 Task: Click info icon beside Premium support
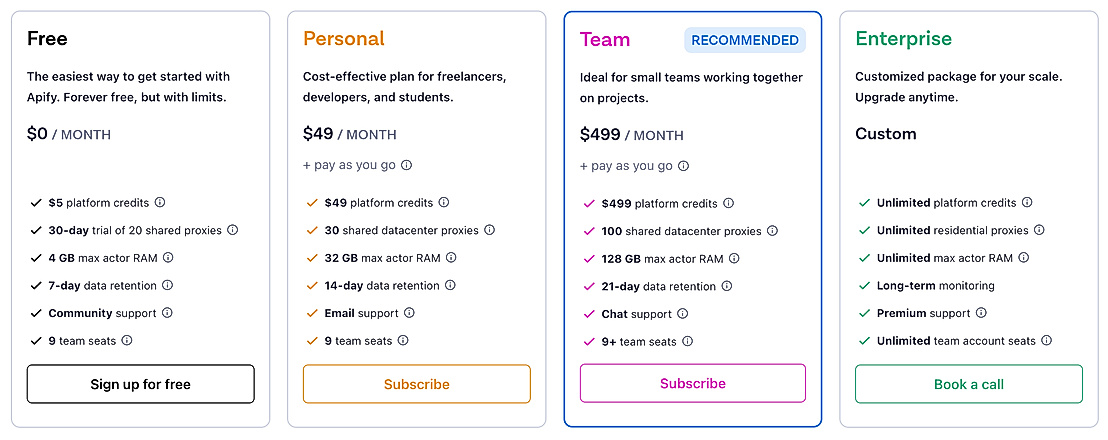(982, 313)
